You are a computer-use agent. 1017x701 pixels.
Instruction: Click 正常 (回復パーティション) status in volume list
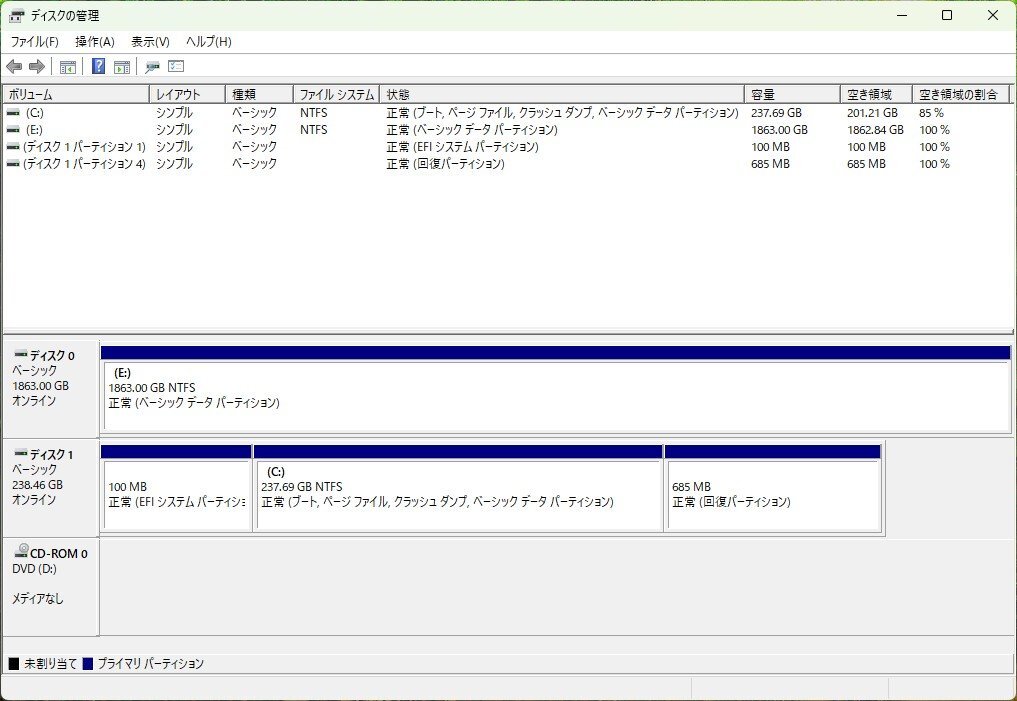point(446,163)
